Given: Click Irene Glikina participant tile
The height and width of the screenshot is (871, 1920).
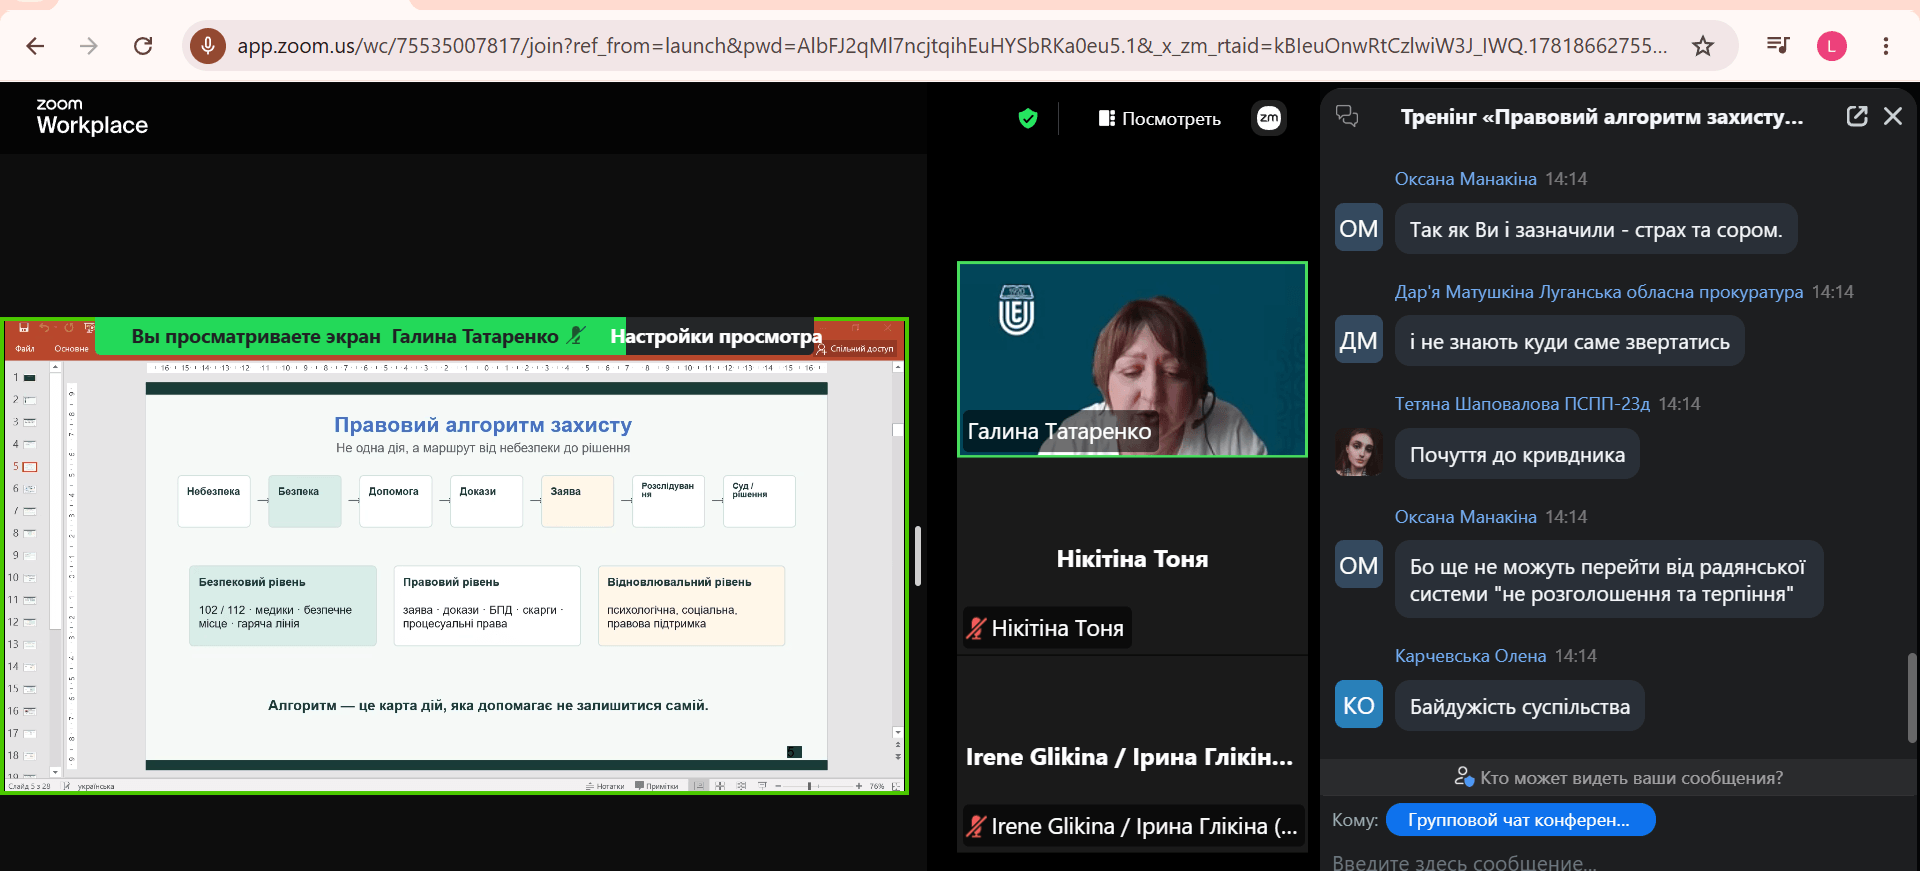Looking at the screenshot, I should pyautogui.click(x=1132, y=755).
